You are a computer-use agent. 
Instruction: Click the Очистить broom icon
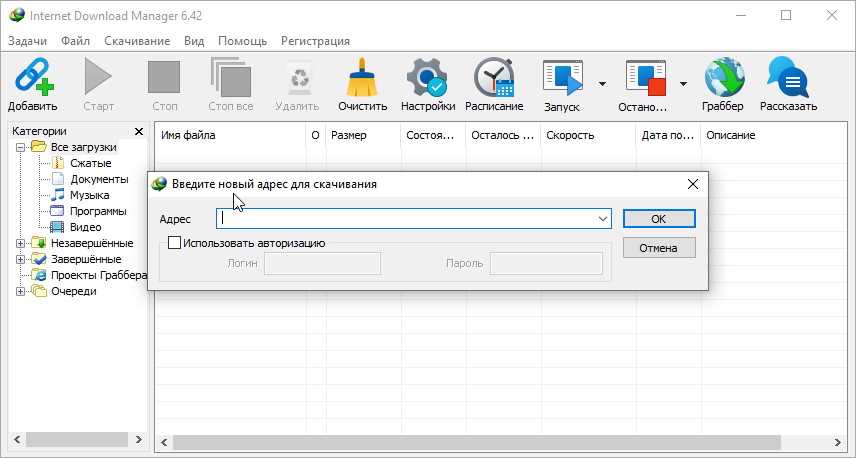pyautogui.click(x=362, y=78)
